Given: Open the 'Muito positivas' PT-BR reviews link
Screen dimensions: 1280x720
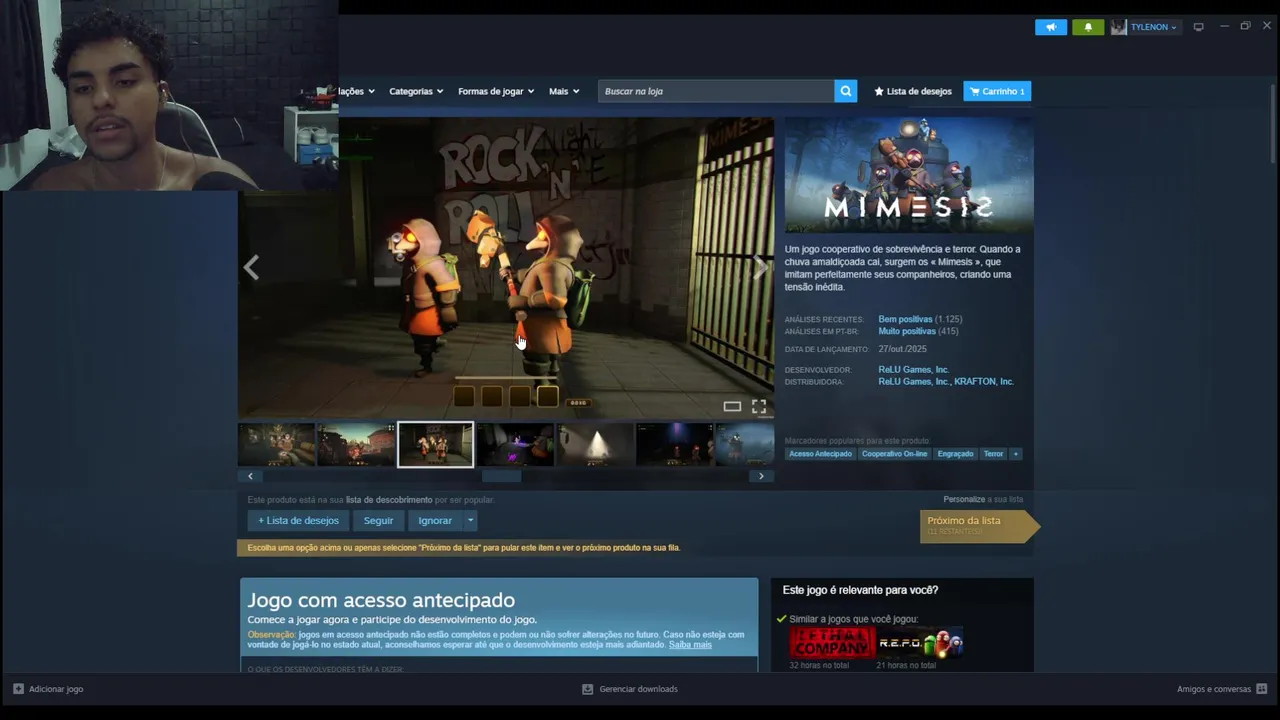Looking at the screenshot, I should (907, 331).
